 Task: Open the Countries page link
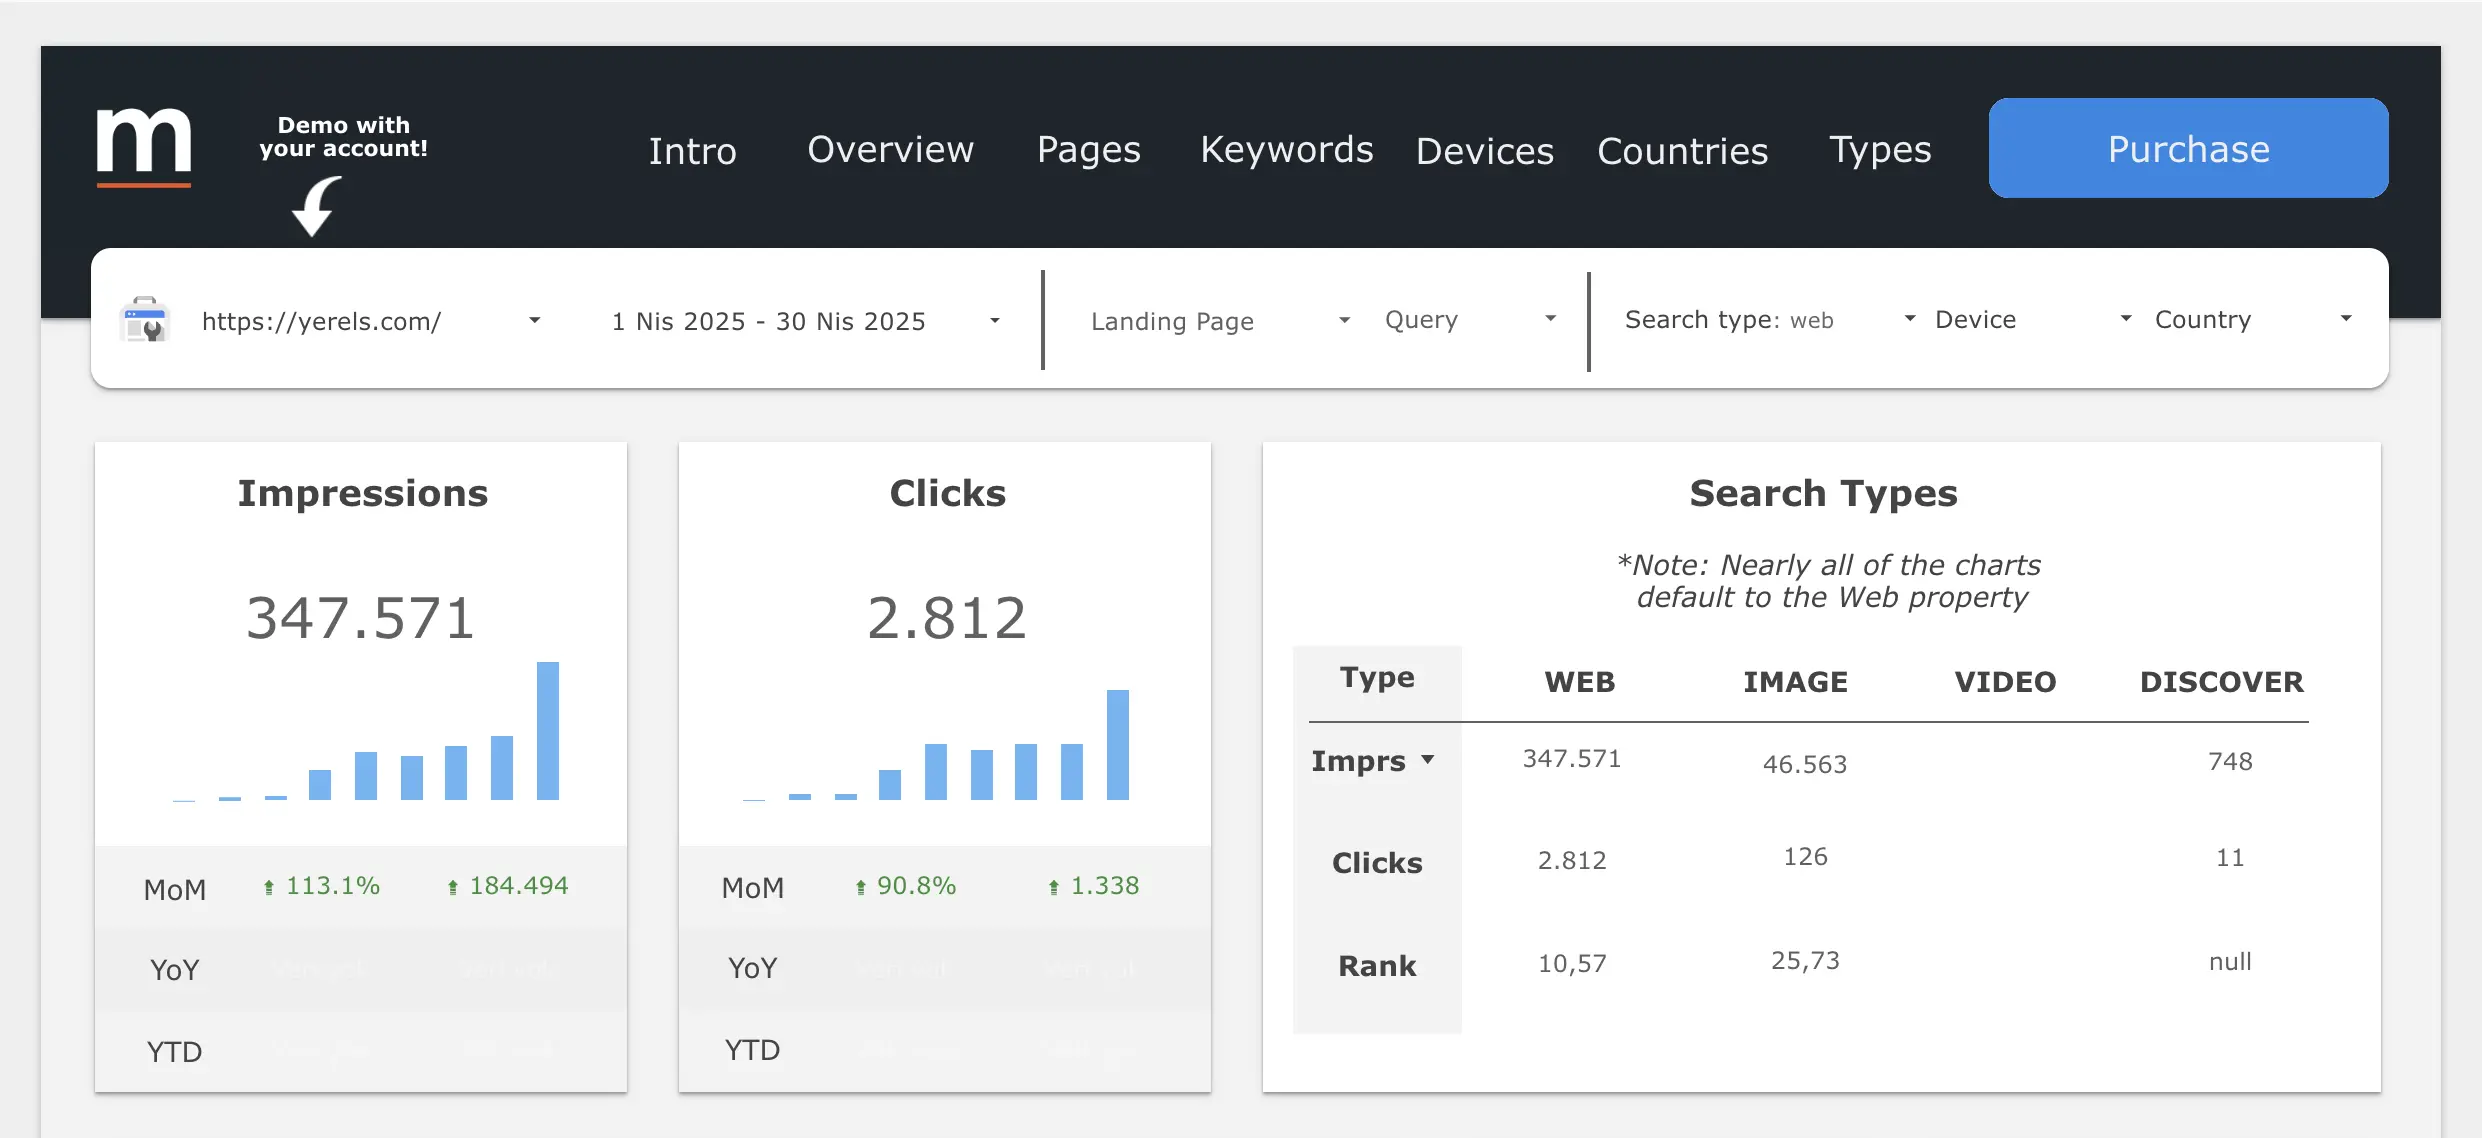[1682, 151]
